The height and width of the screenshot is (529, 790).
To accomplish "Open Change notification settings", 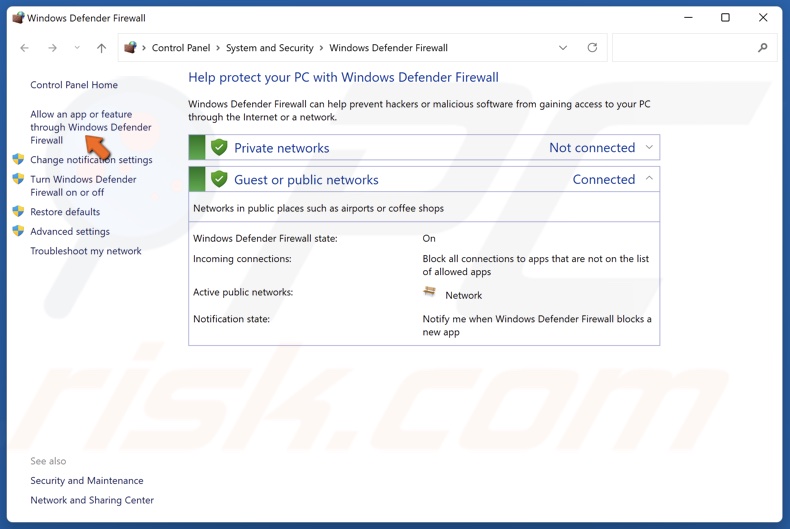I will (91, 160).
